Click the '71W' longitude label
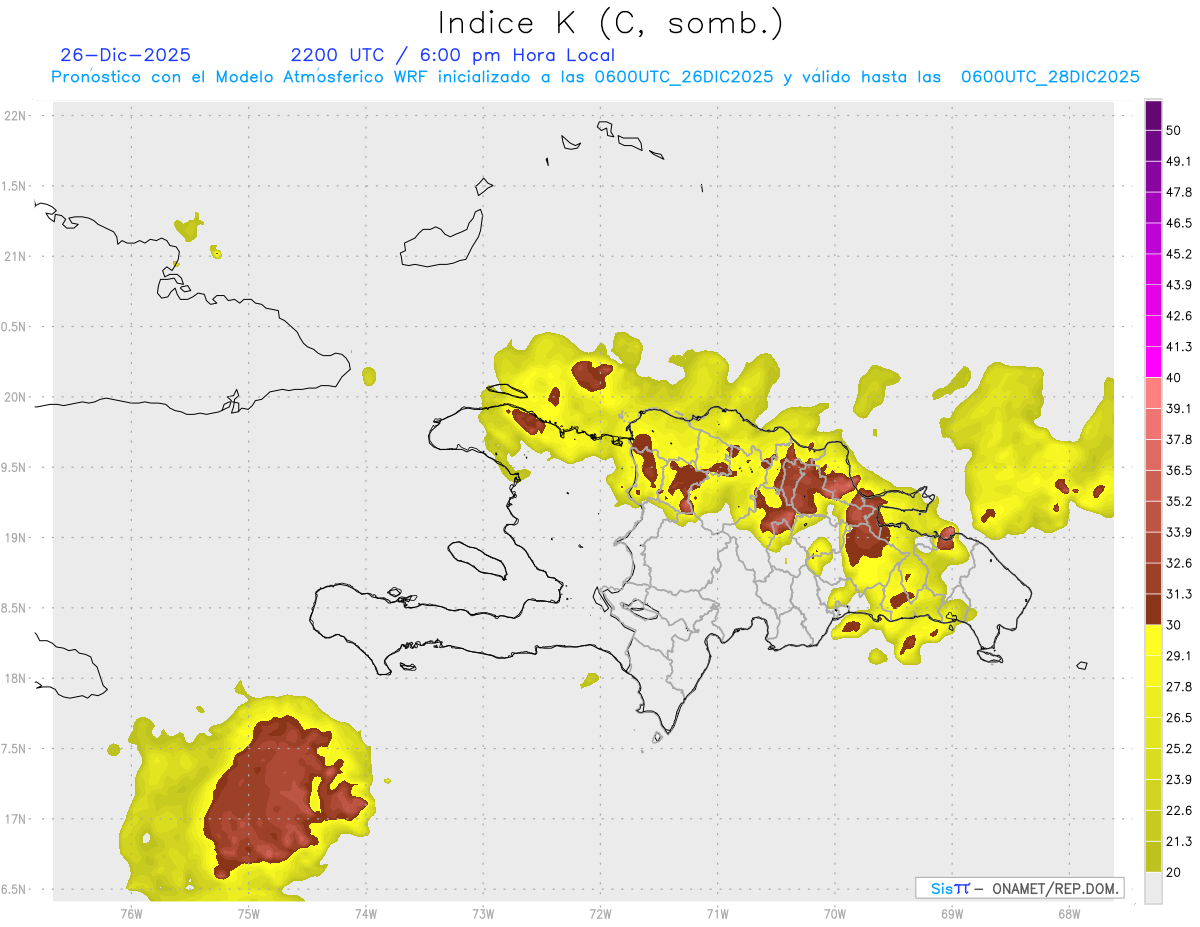This screenshot has width=1200, height=927. (x=717, y=913)
